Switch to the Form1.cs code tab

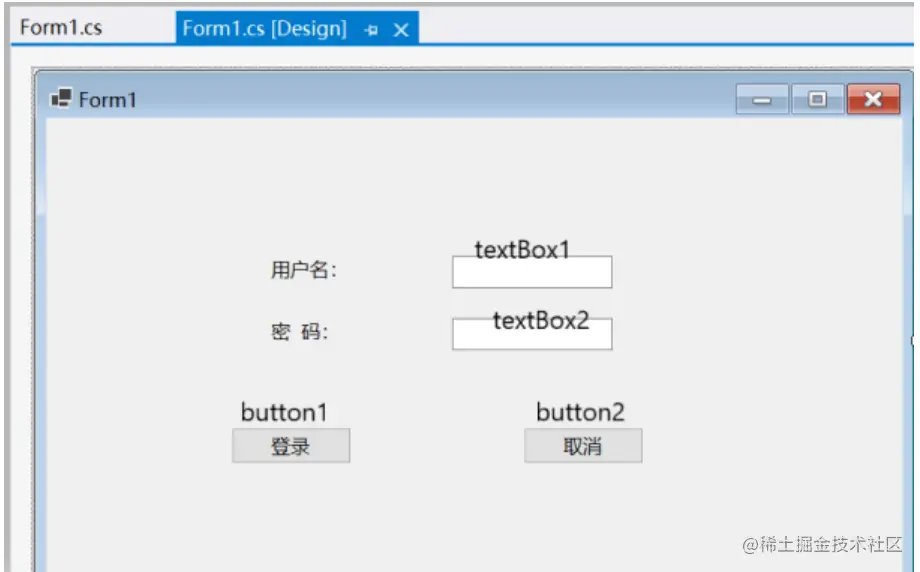click(x=61, y=27)
